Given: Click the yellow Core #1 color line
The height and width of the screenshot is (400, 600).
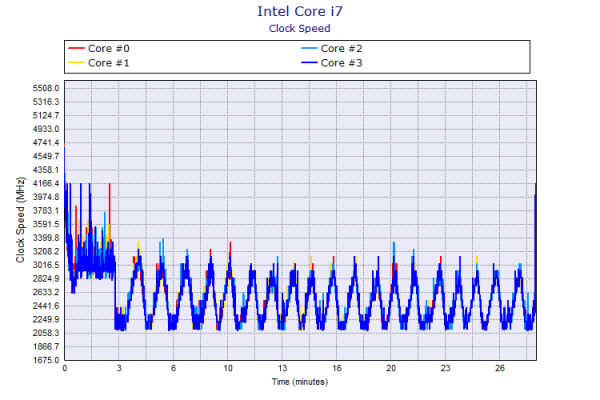Looking at the screenshot, I should 76,63.
